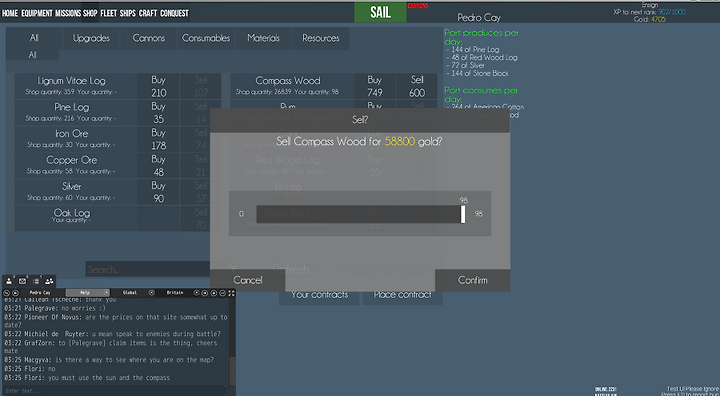Click the sell quantity slider track
The height and width of the screenshot is (396, 720).
[360, 214]
